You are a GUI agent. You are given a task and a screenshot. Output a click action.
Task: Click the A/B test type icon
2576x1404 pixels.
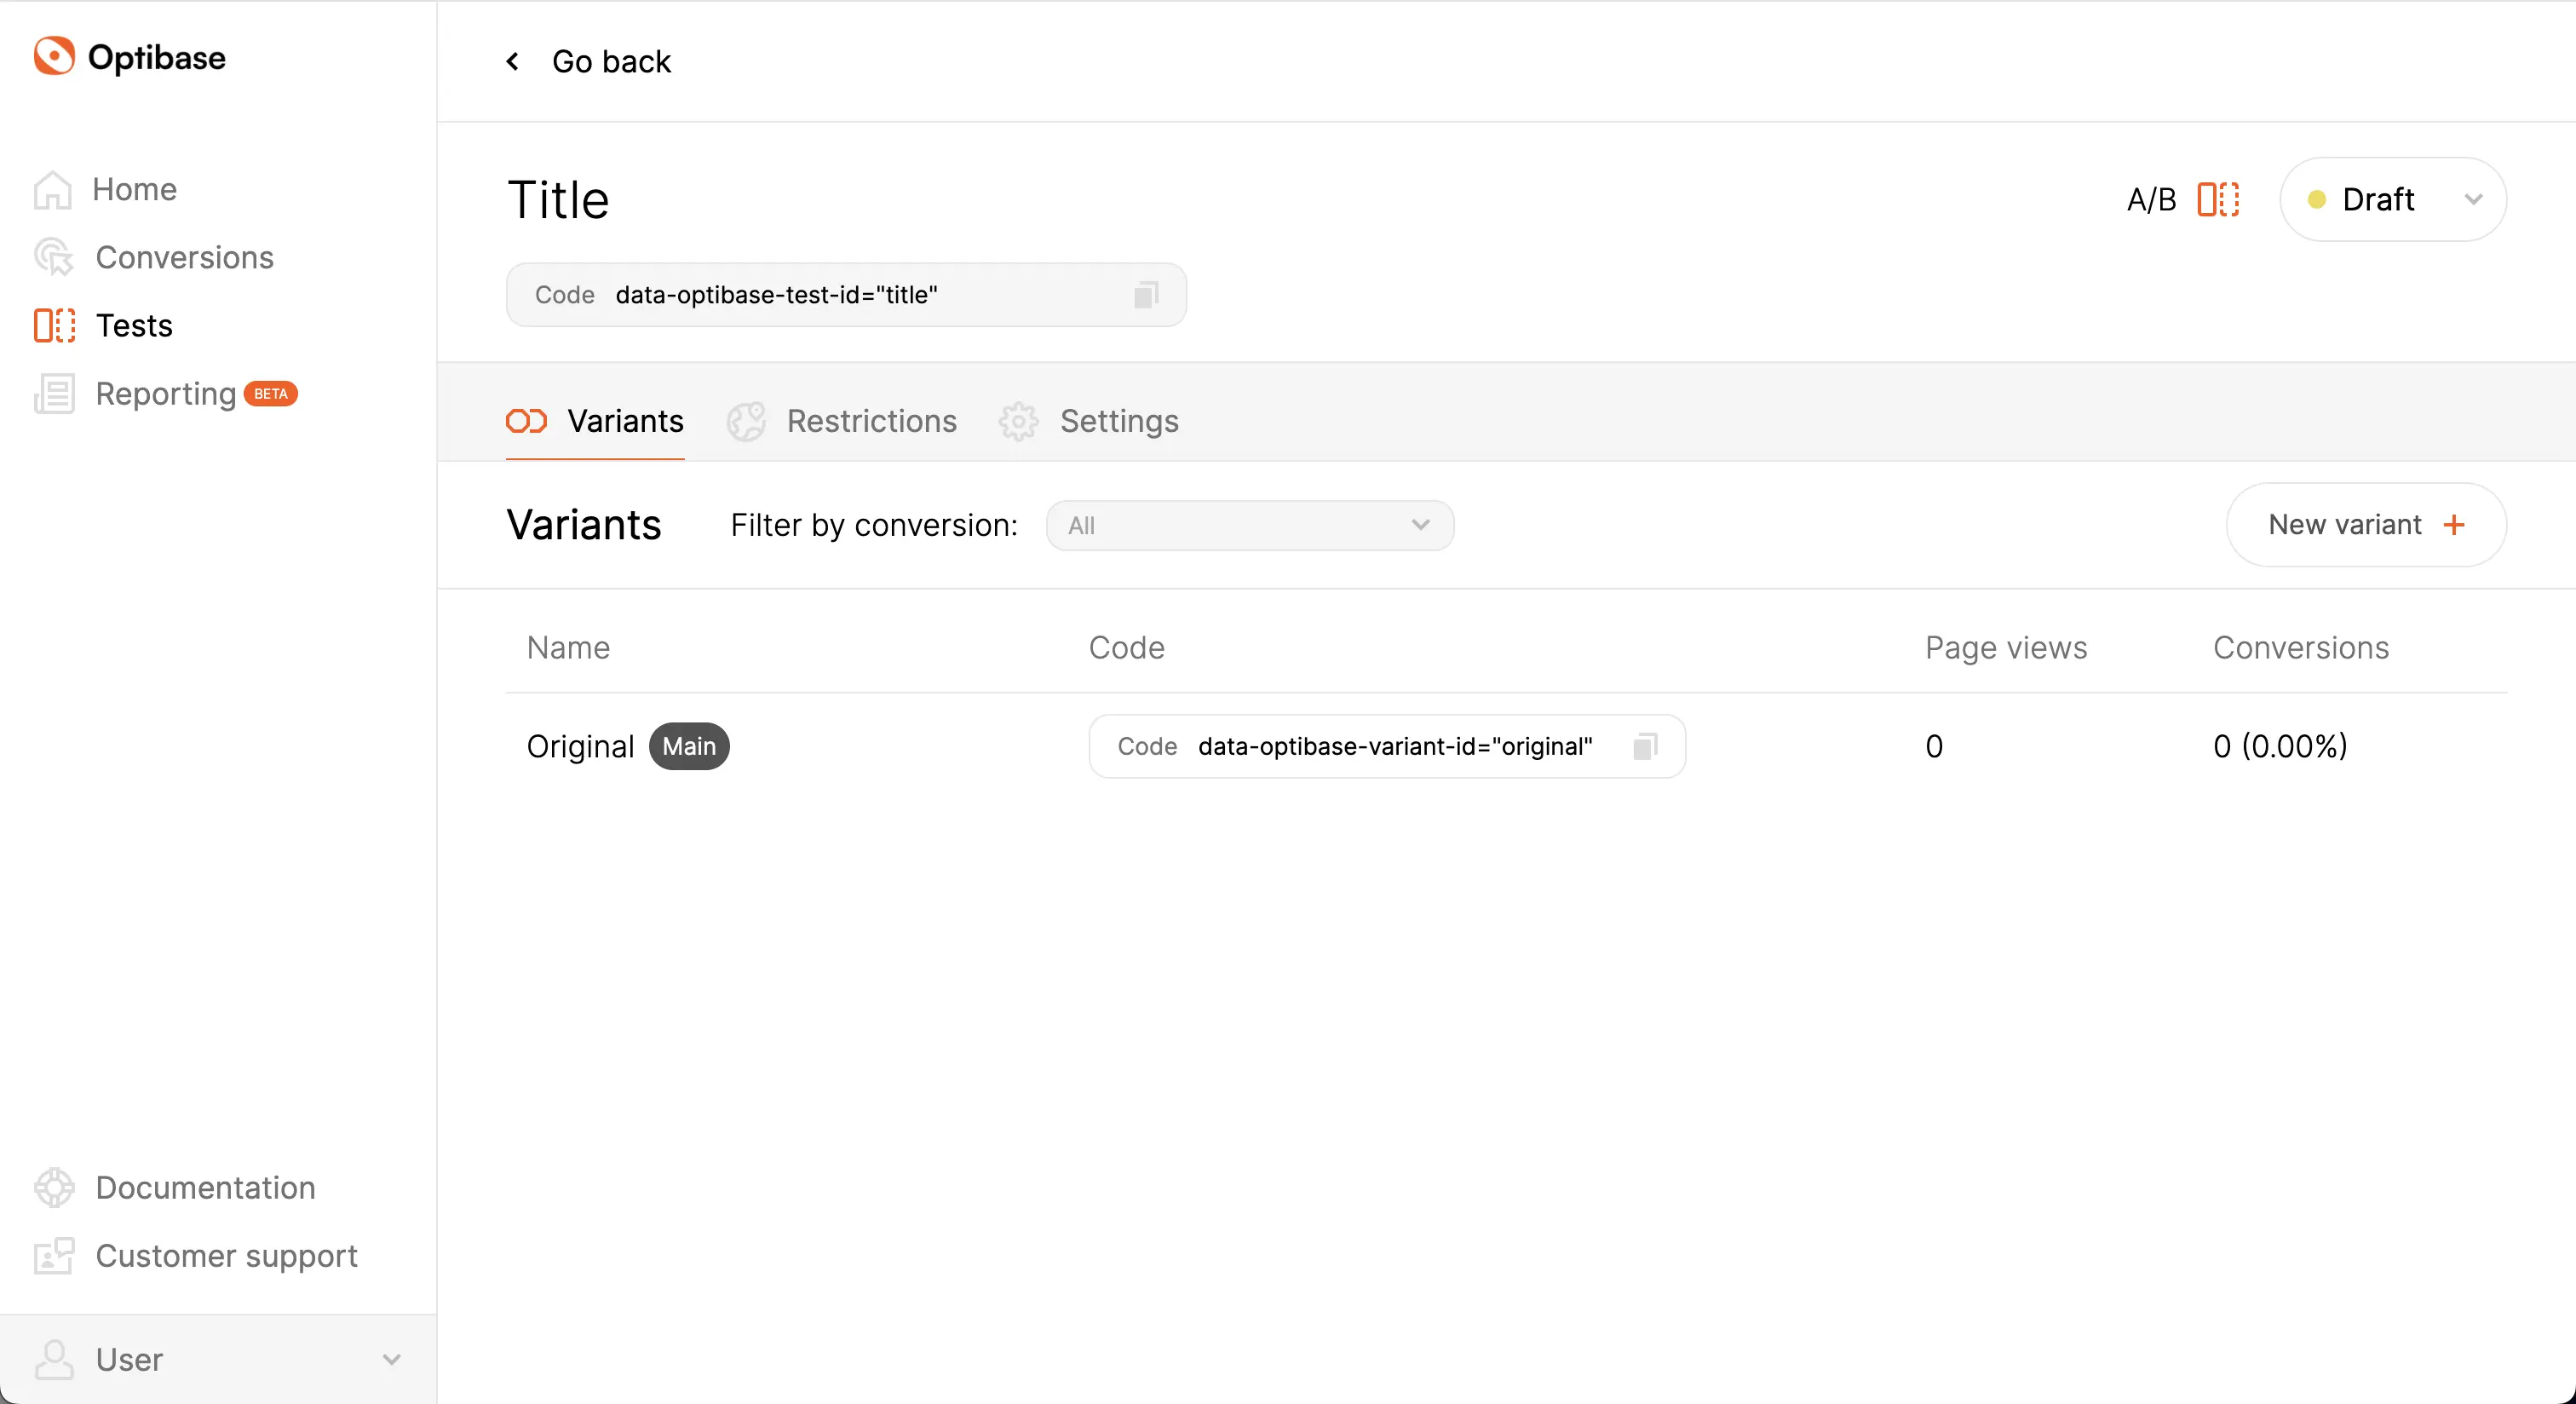tap(2218, 199)
